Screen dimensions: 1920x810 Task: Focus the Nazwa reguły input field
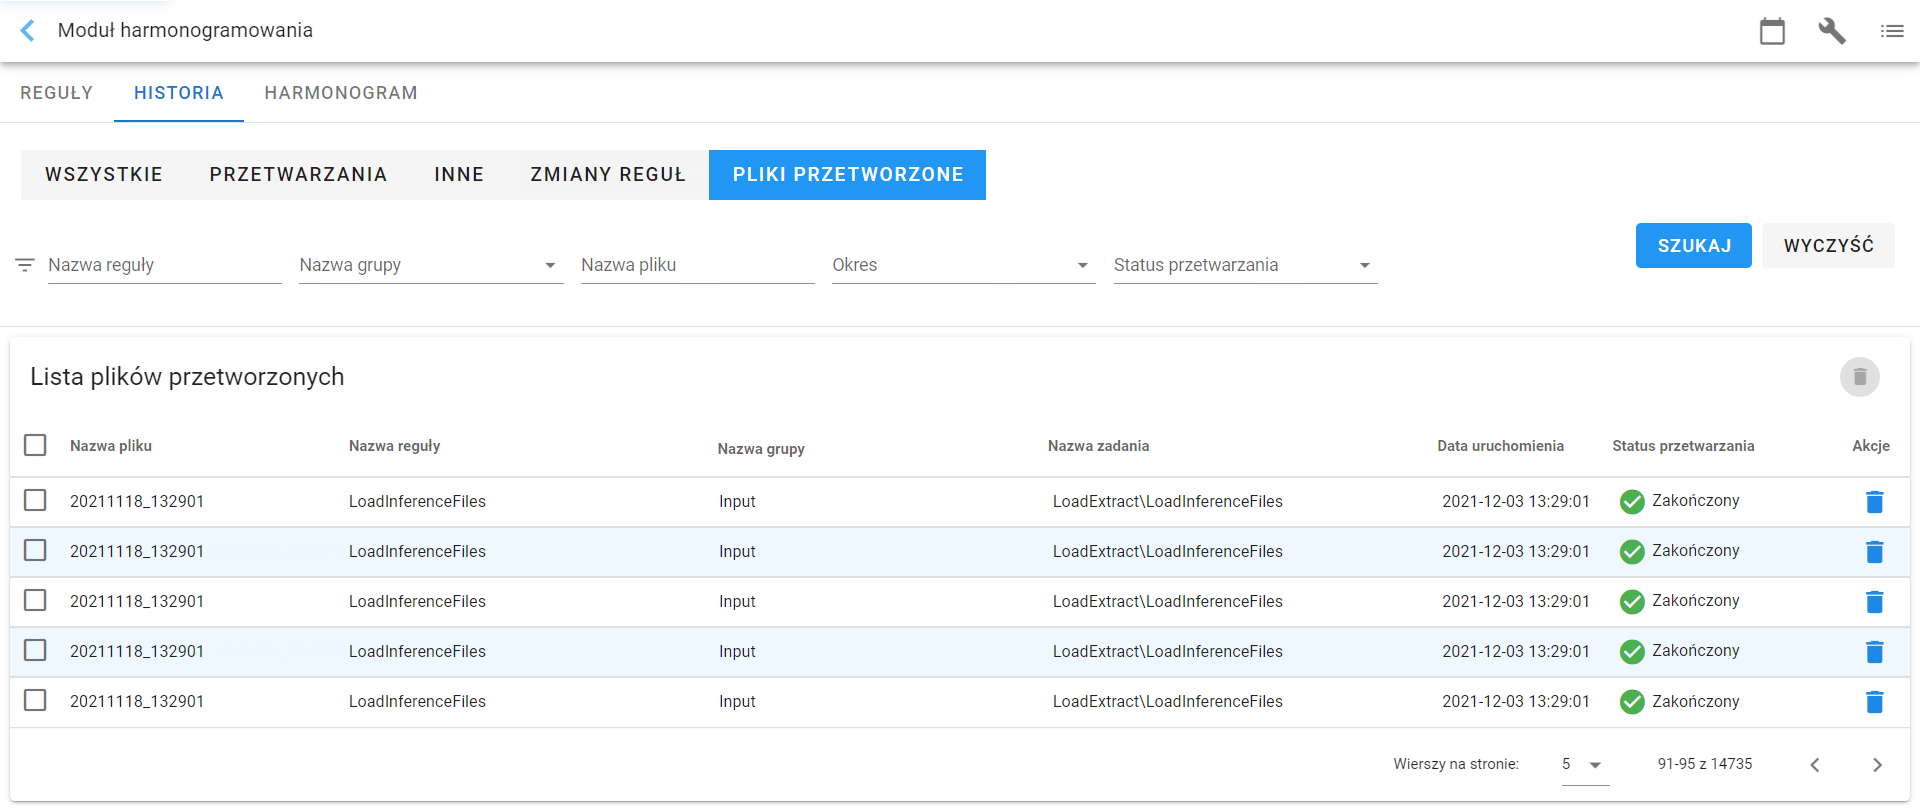(x=165, y=265)
